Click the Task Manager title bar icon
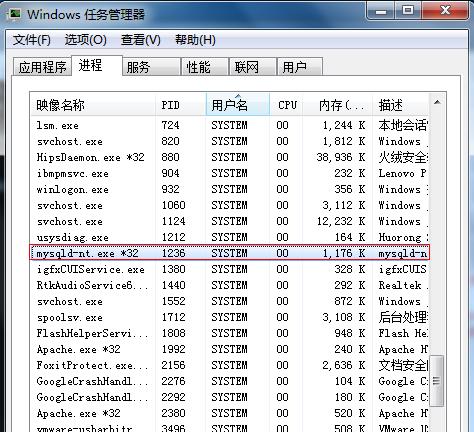Image resolution: width=474 pixels, height=432 pixels. 15,14
